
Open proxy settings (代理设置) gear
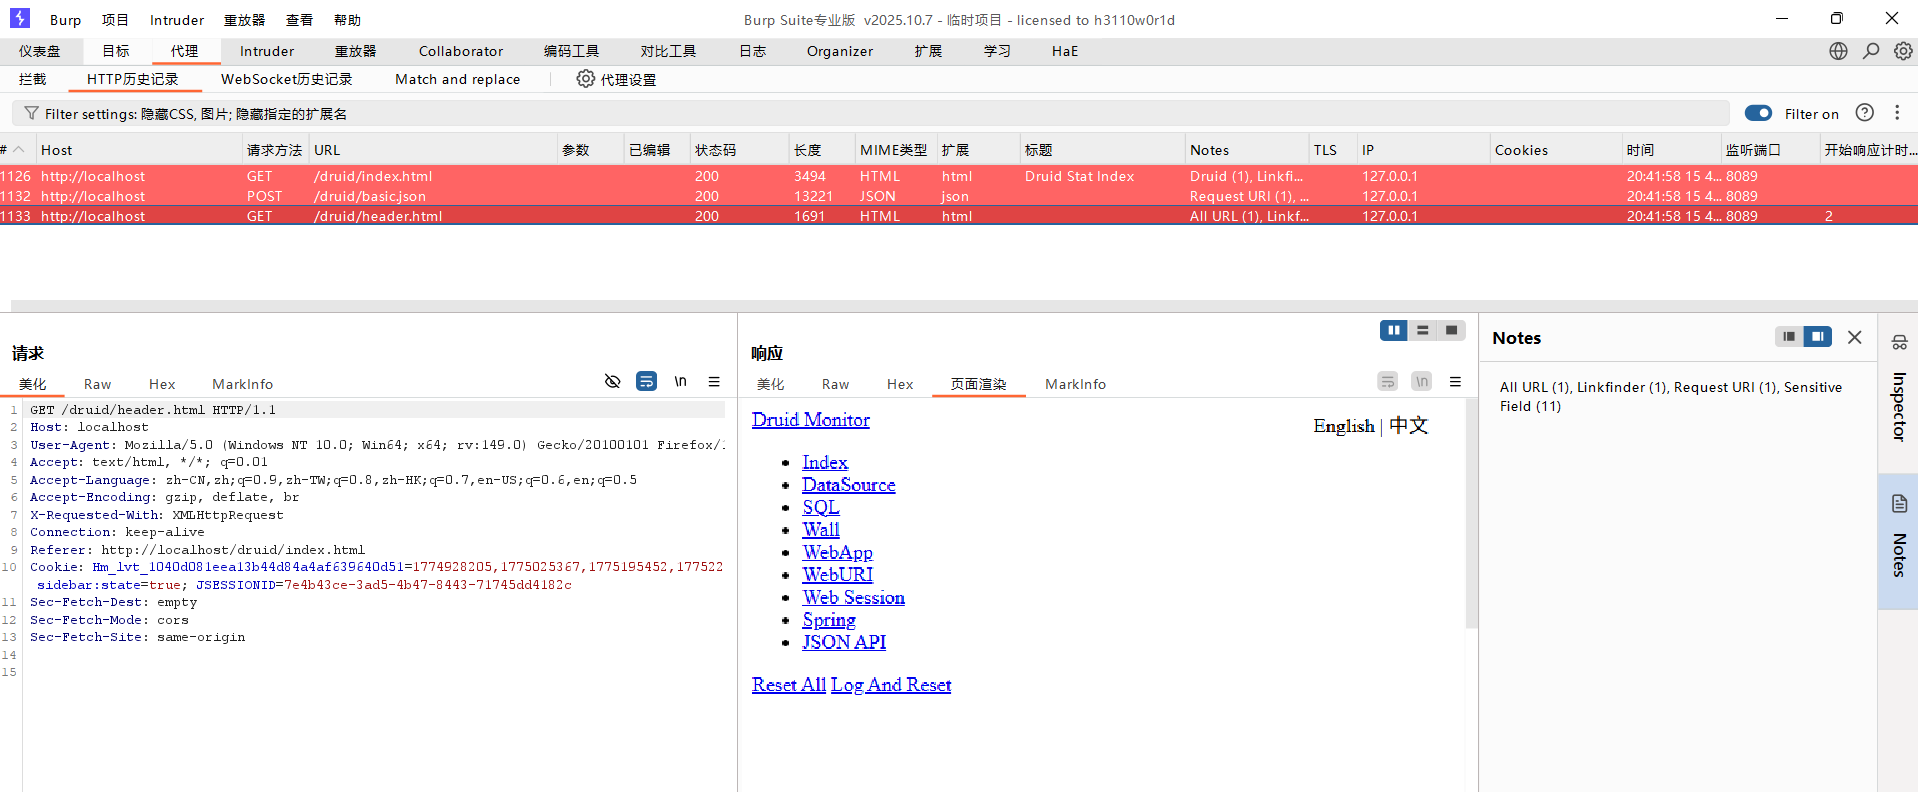pos(616,79)
